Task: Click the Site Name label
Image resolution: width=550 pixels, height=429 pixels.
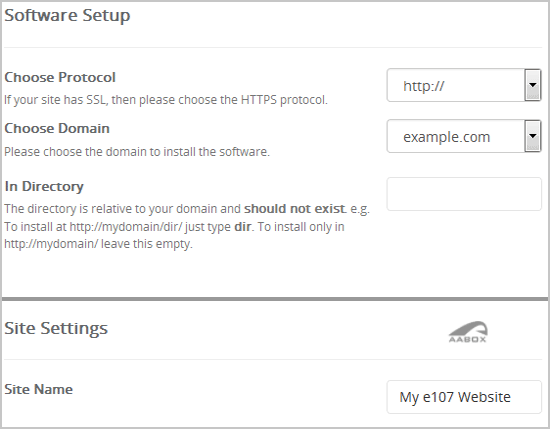Action: 39,389
